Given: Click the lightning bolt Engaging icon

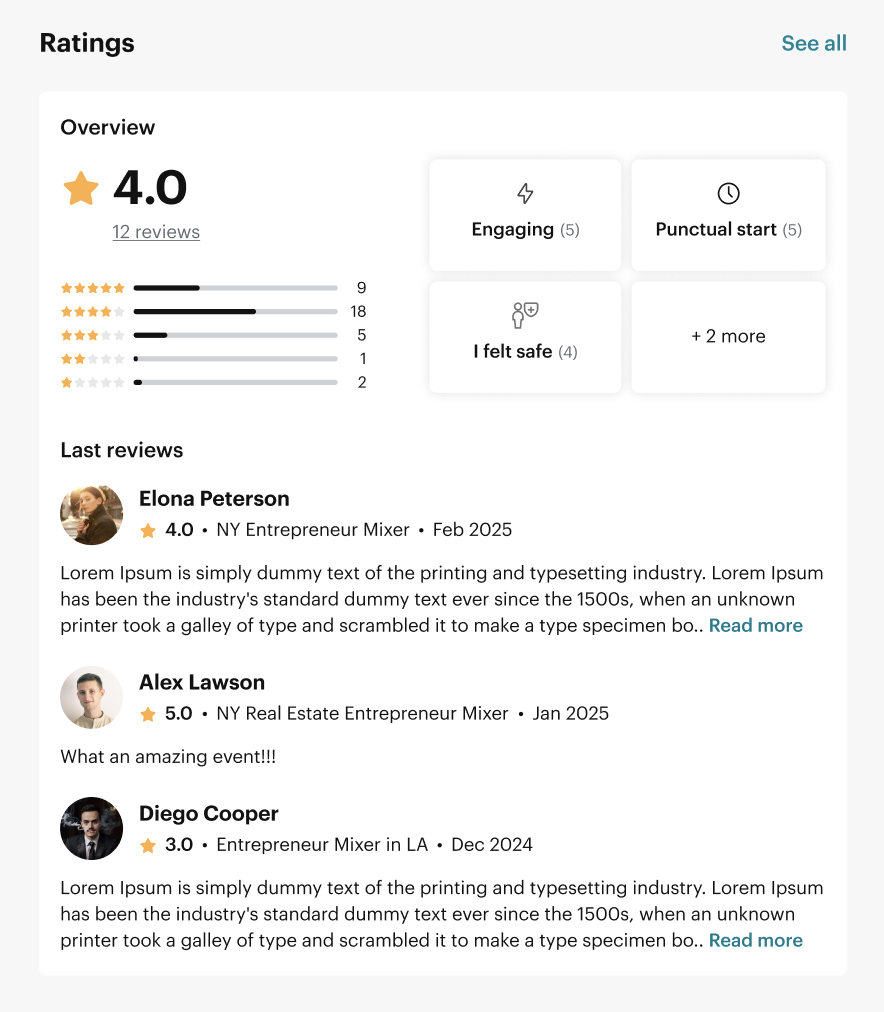Looking at the screenshot, I should coord(525,193).
